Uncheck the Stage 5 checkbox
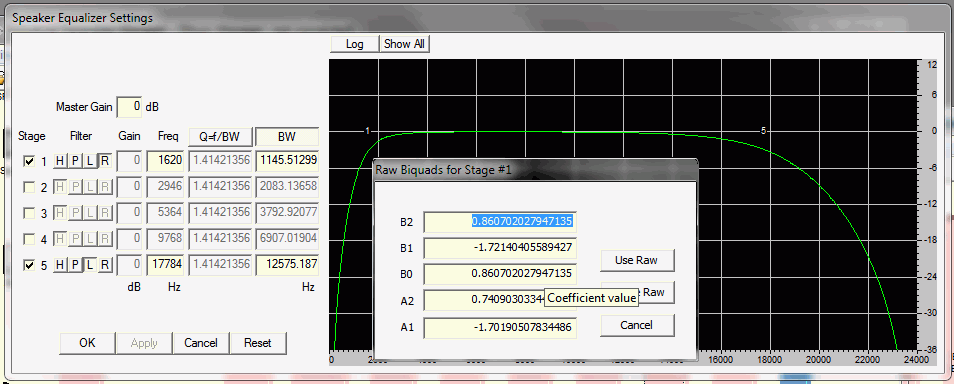Viewport: 954px width, 384px height. point(29,265)
